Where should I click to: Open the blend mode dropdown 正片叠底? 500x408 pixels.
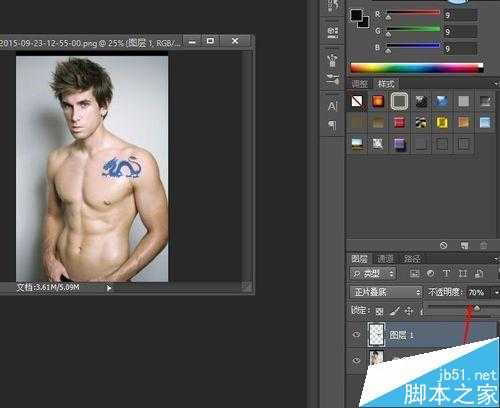[386, 292]
